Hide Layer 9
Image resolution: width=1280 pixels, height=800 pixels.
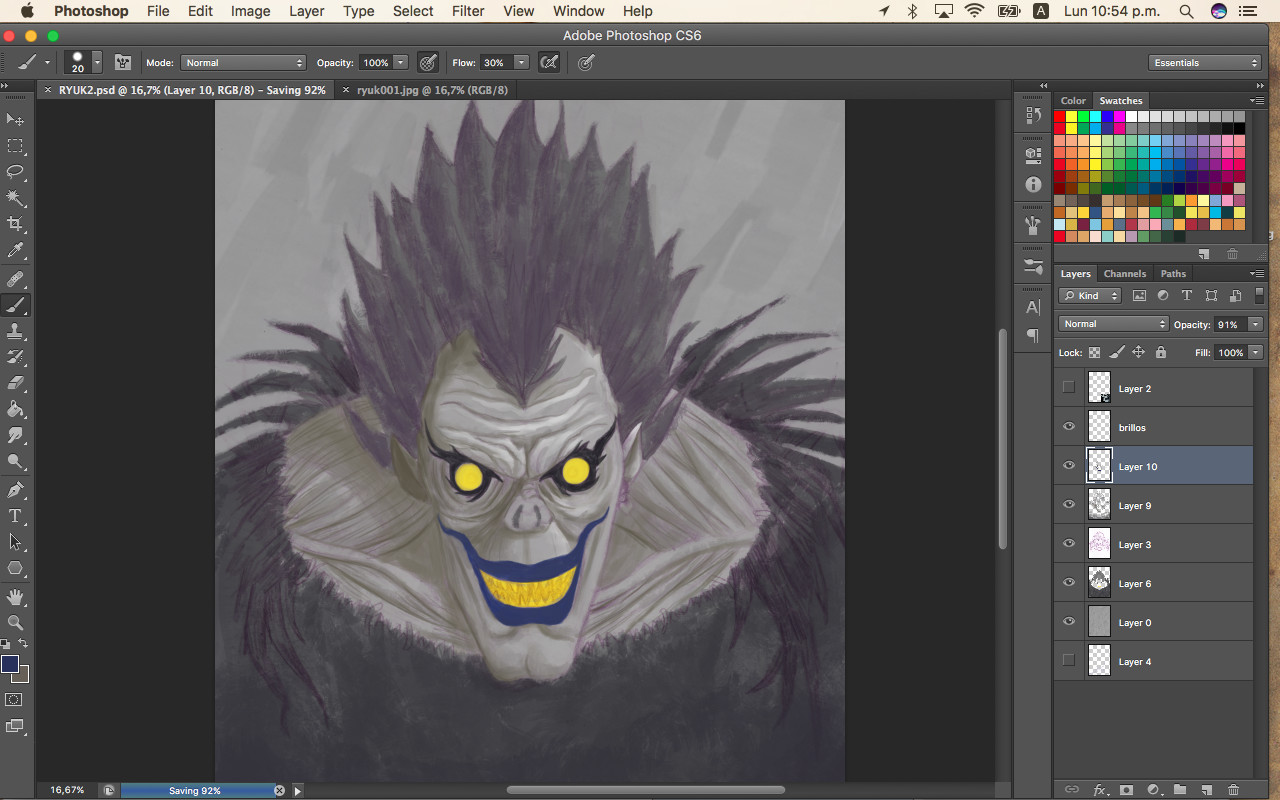(1069, 505)
